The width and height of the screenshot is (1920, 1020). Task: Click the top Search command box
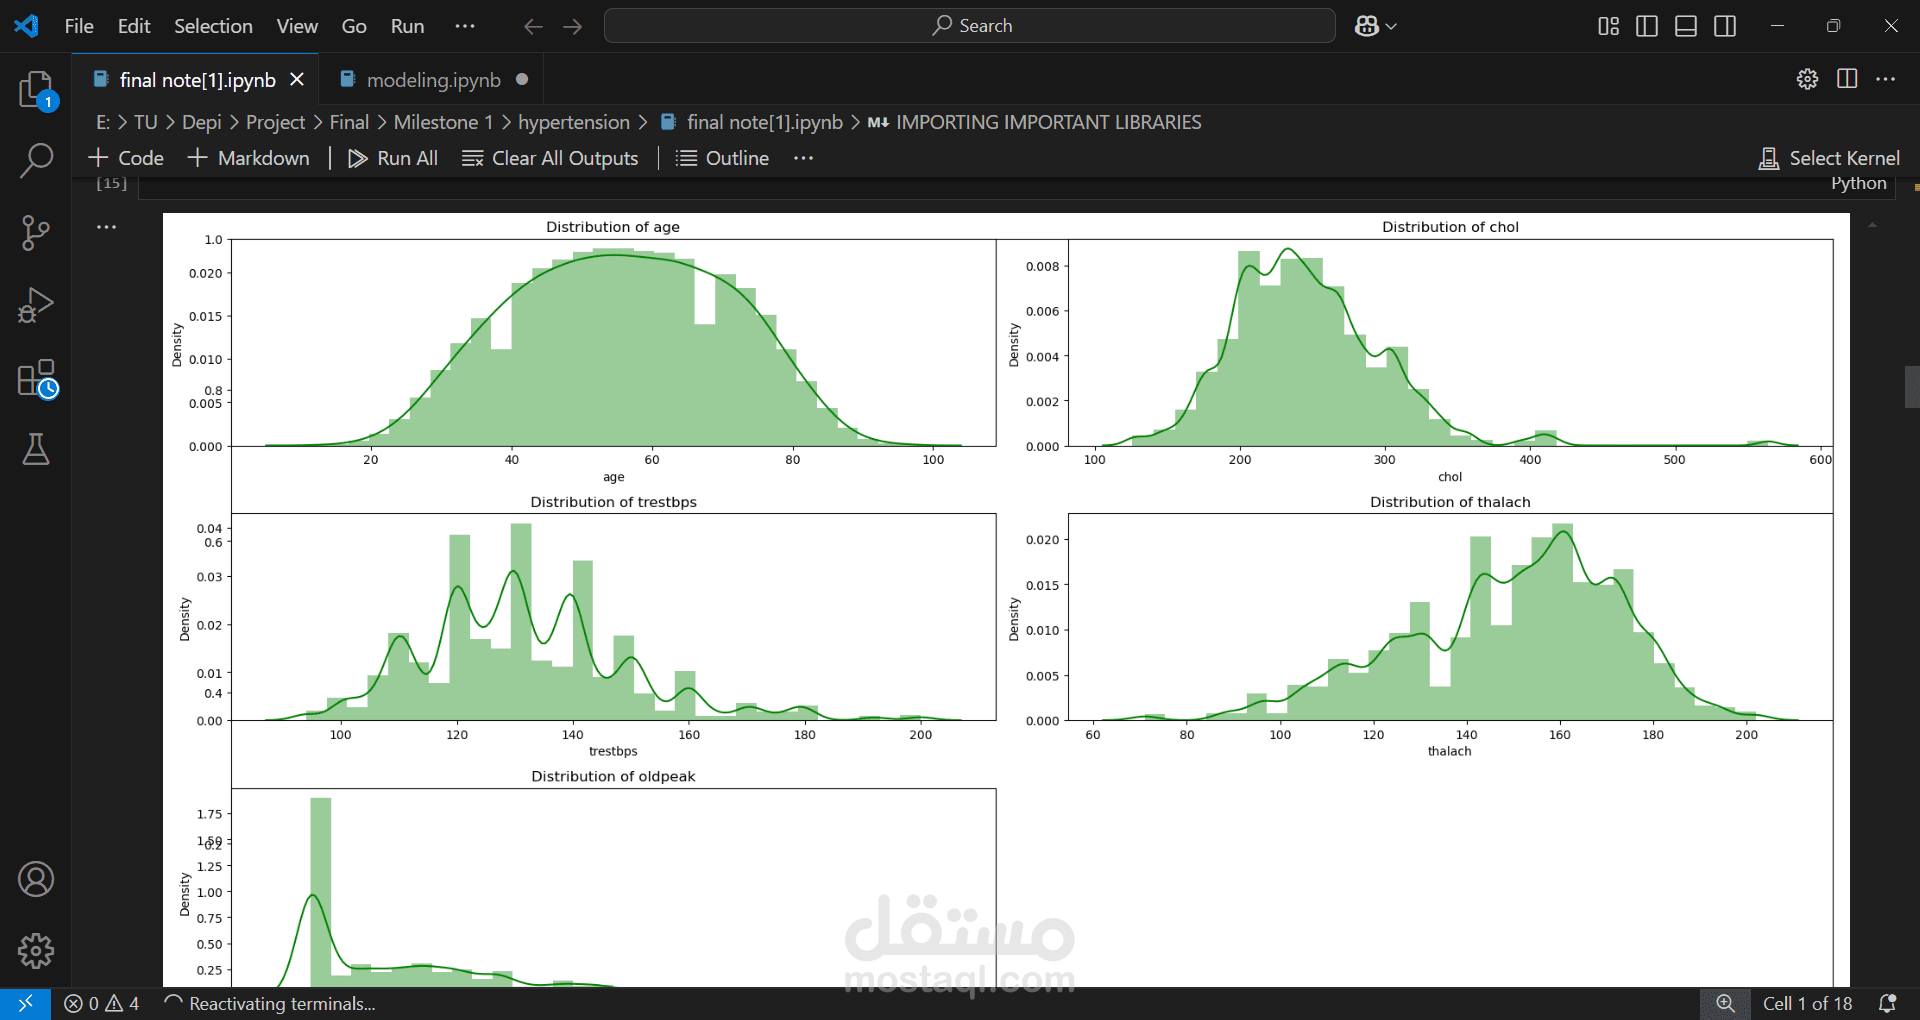970,26
